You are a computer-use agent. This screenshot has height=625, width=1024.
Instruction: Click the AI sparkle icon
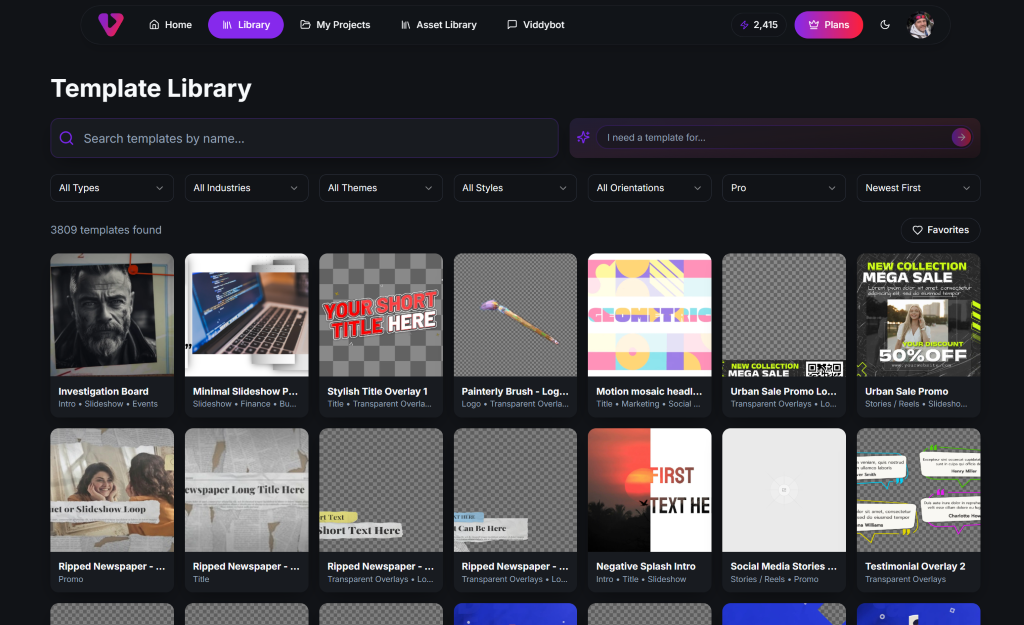(583, 137)
